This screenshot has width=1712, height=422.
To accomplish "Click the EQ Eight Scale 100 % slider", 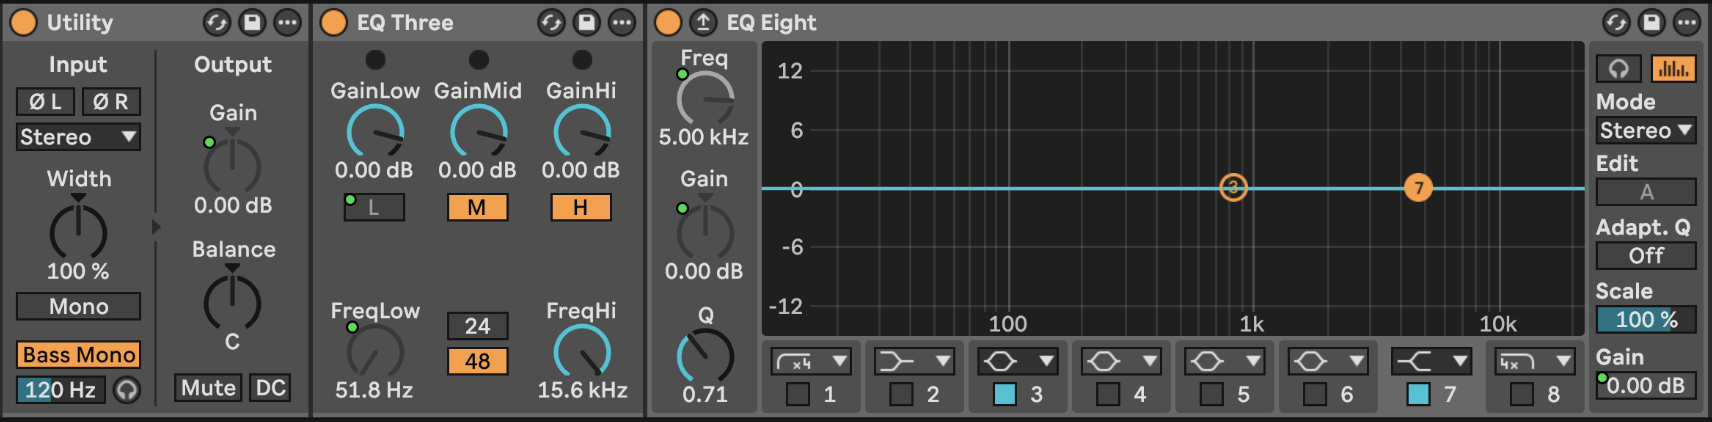I will point(1646,320).
